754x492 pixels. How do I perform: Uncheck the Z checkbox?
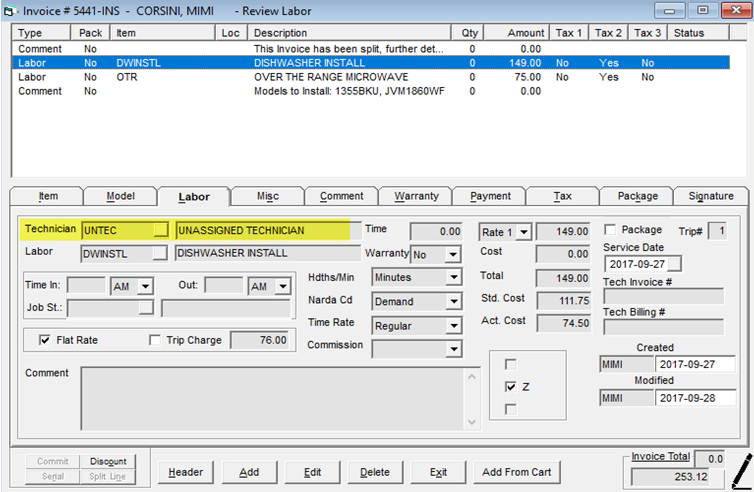click(511, 387)
